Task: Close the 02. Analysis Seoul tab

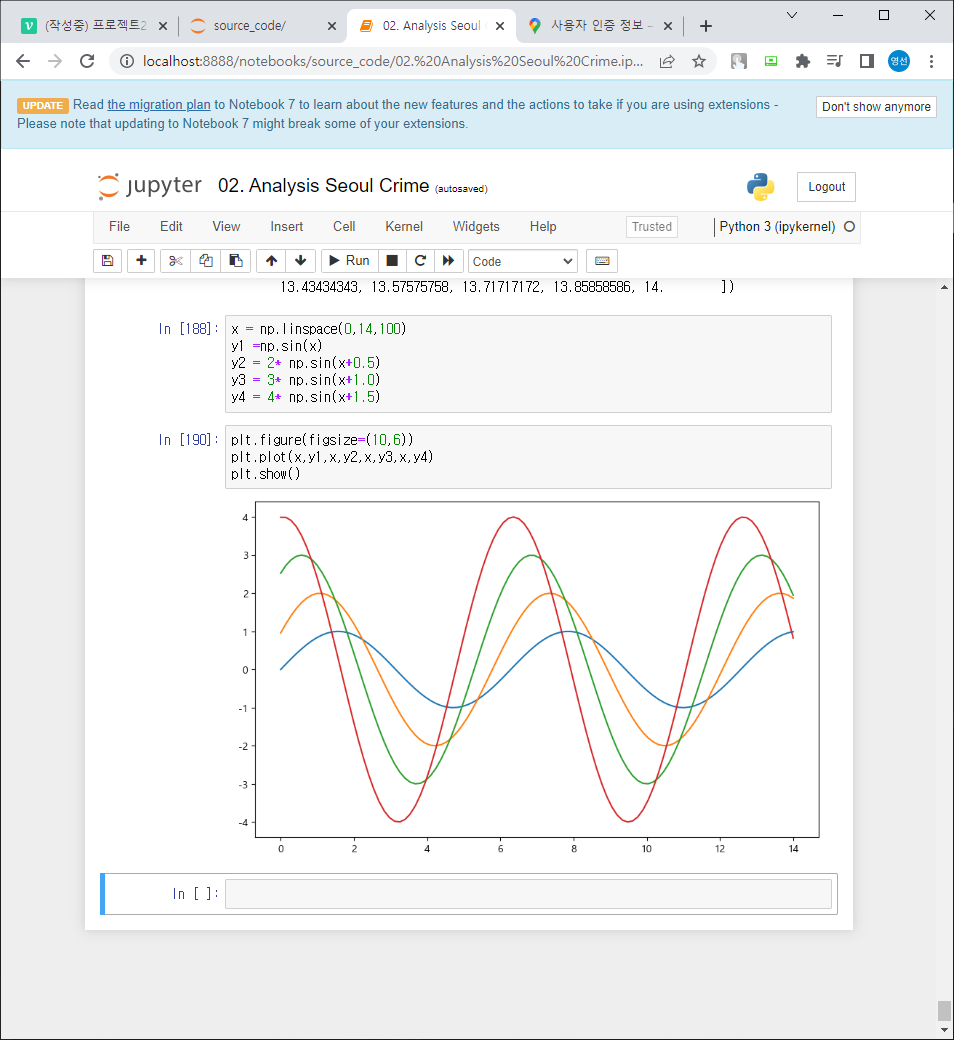Action: [x=500, y=26]
